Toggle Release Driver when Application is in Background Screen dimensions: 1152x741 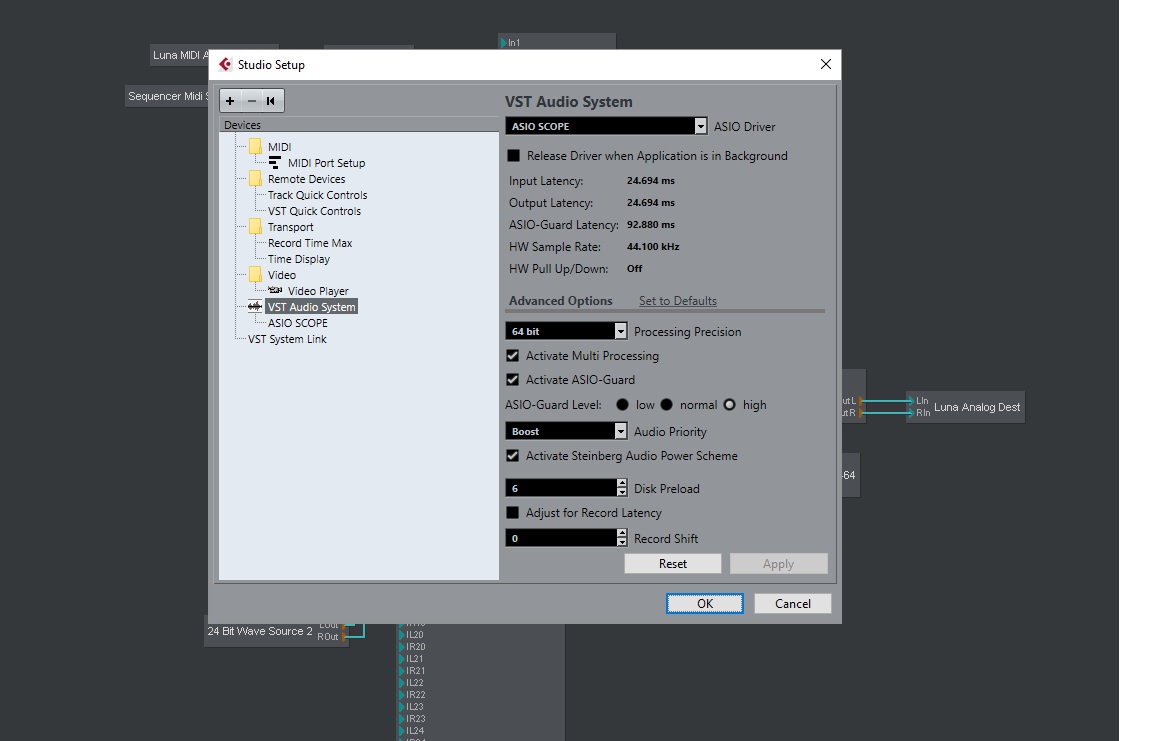point(512,155)
